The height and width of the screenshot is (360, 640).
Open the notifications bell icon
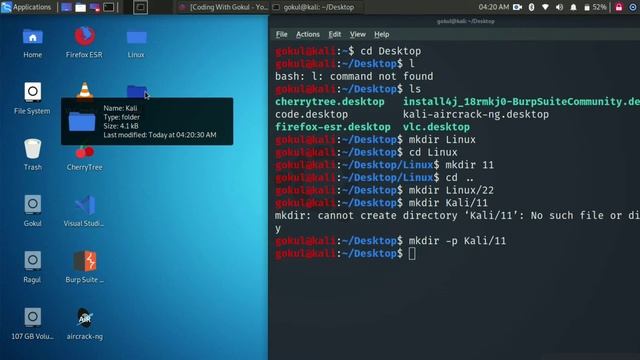(573, 7)
